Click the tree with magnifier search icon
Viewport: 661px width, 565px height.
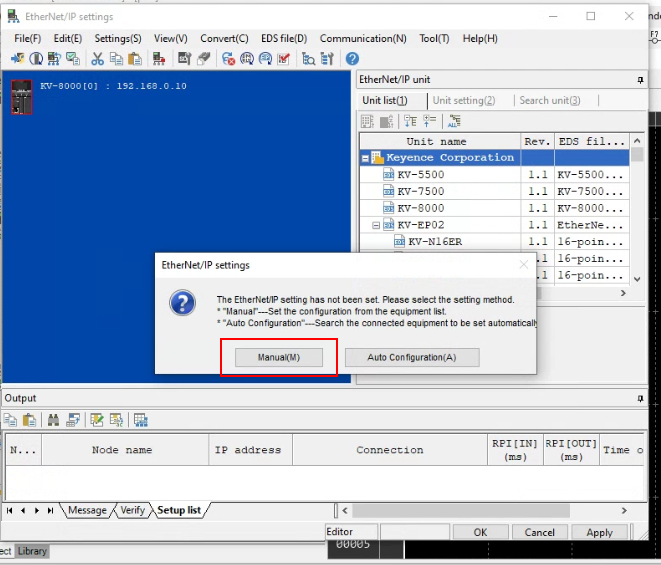click(x=308, y=59)
